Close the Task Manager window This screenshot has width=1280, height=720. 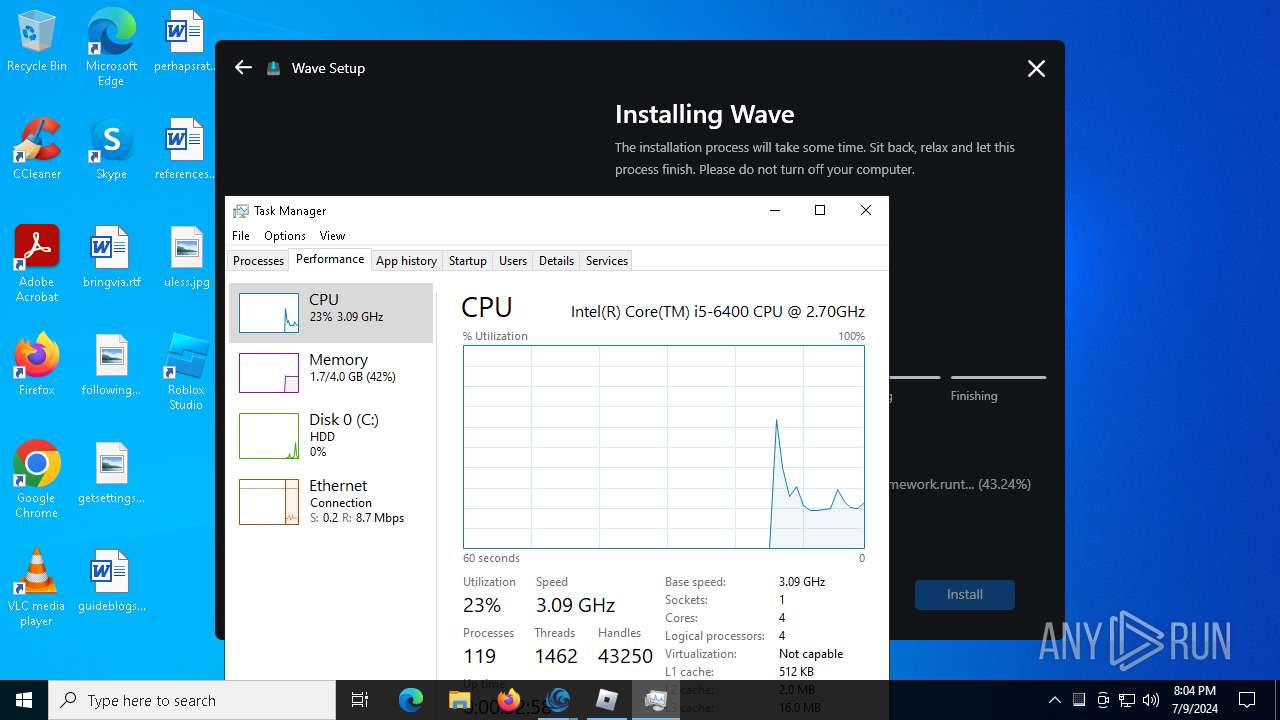(866, 210)
